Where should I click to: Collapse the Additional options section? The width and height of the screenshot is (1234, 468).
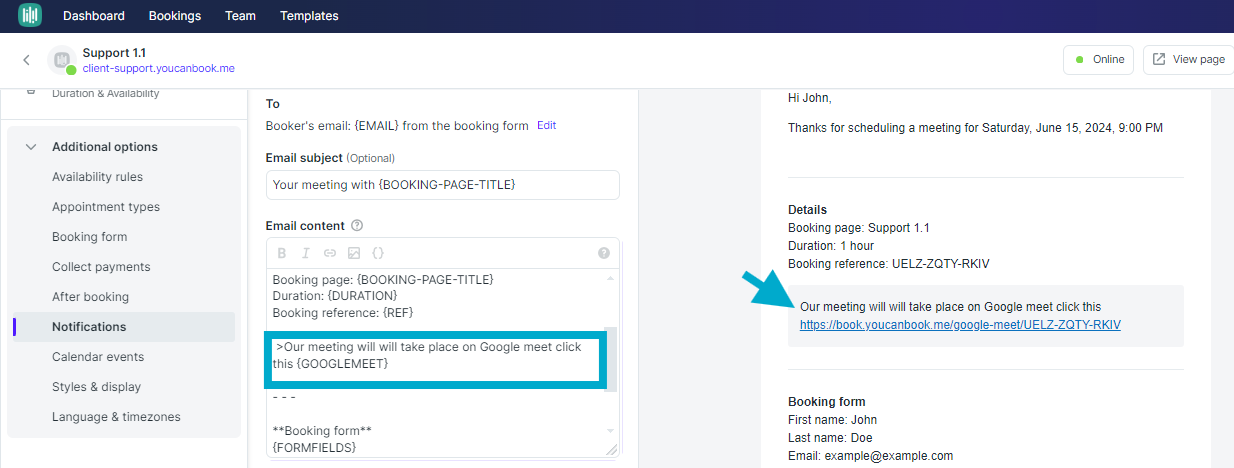tap(31, 147)
